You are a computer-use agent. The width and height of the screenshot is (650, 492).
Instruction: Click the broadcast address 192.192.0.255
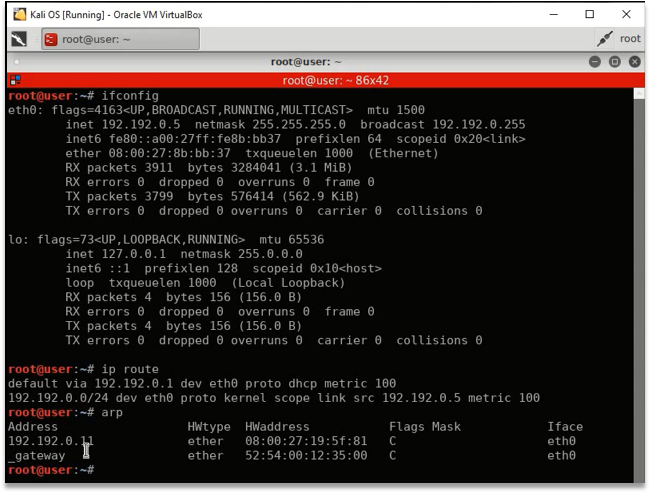click(x=479, y=124)
